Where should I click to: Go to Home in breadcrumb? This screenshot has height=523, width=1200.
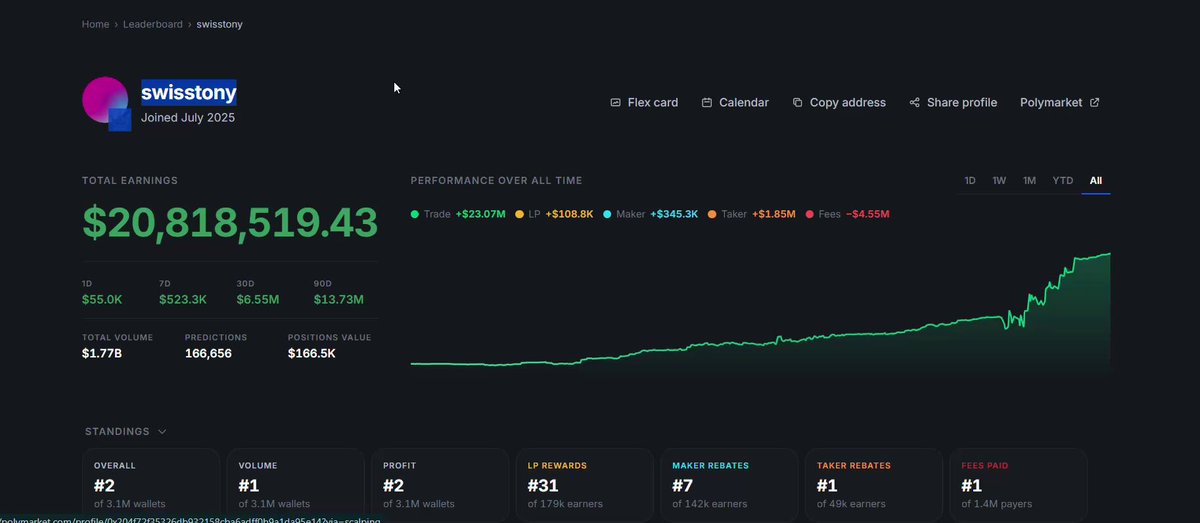tap(96, 23)
